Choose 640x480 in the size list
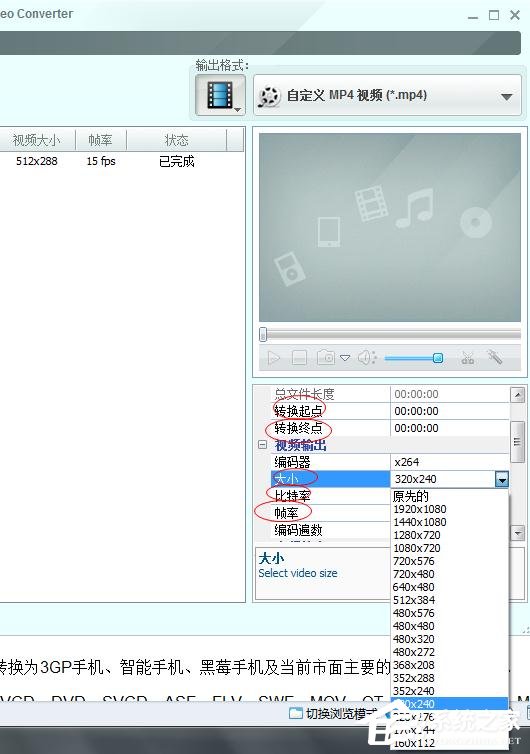The height and width of the screenshot is (754, 530). click(x=449, y=587)
